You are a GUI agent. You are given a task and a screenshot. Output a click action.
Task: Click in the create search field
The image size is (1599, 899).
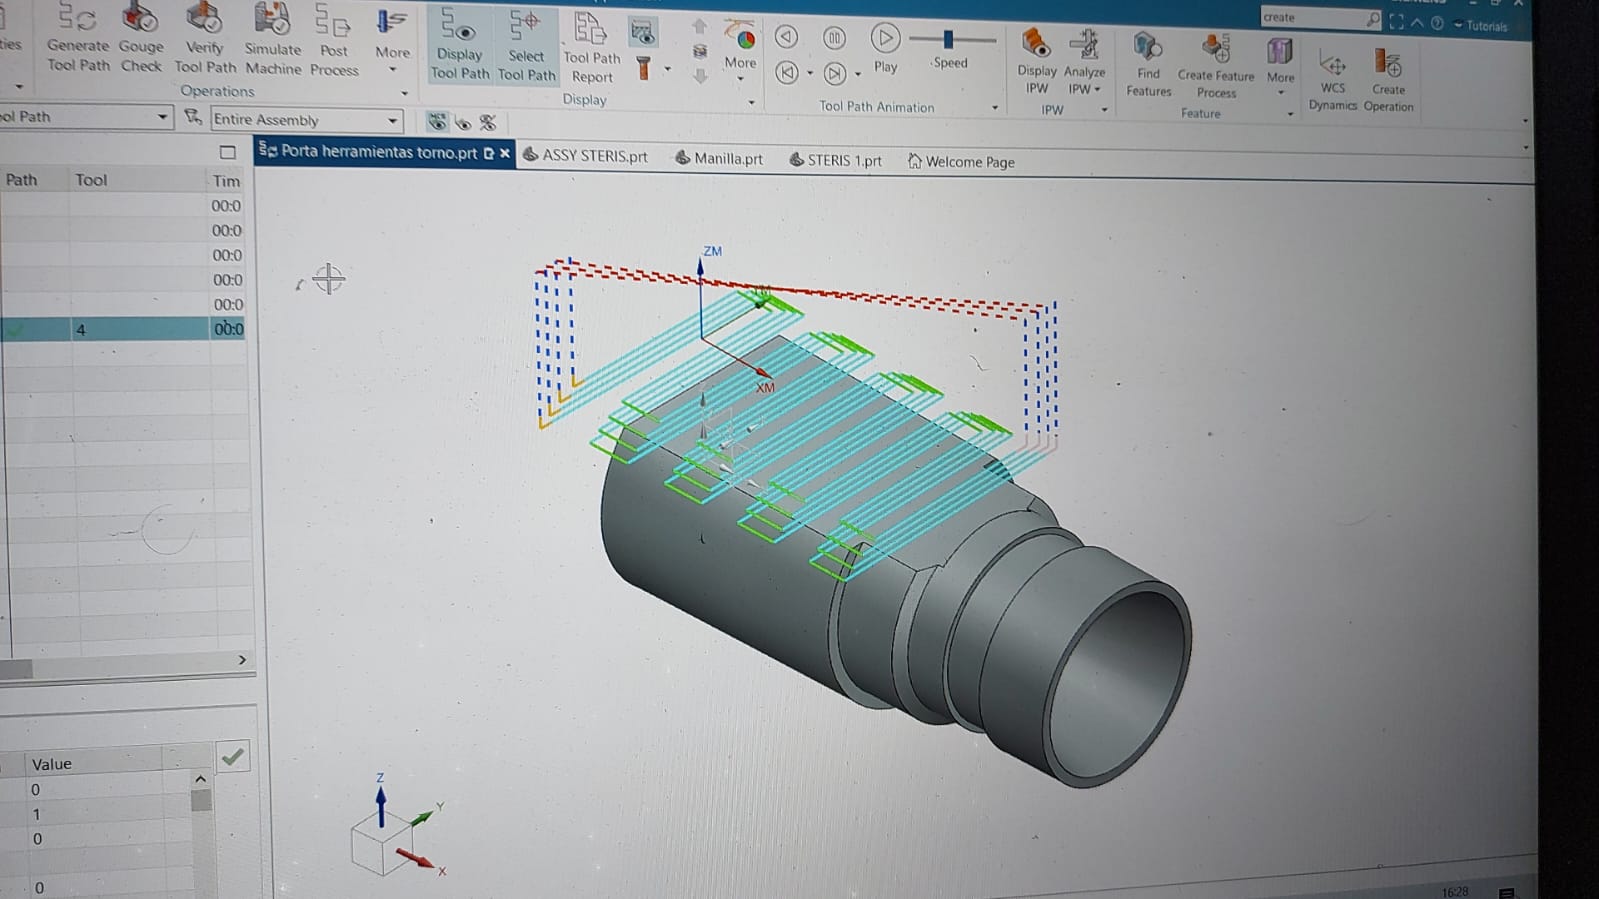coord(1311,17)
